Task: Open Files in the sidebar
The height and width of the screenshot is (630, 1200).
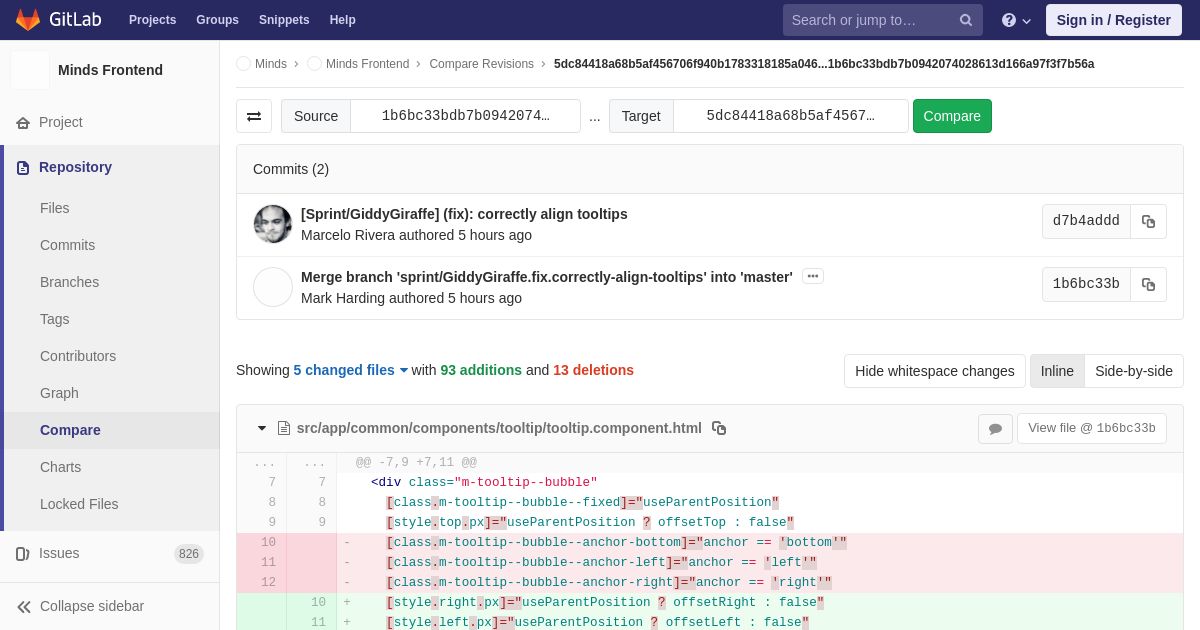Action: click(x=55, y=208)
